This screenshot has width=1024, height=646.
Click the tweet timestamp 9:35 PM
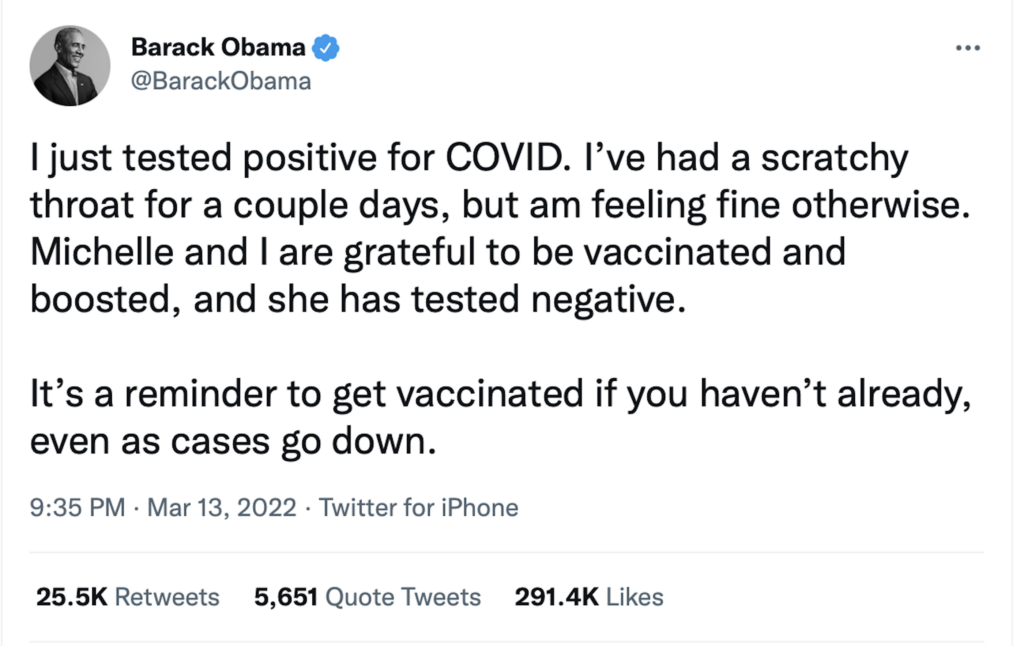tap(77, 508)
